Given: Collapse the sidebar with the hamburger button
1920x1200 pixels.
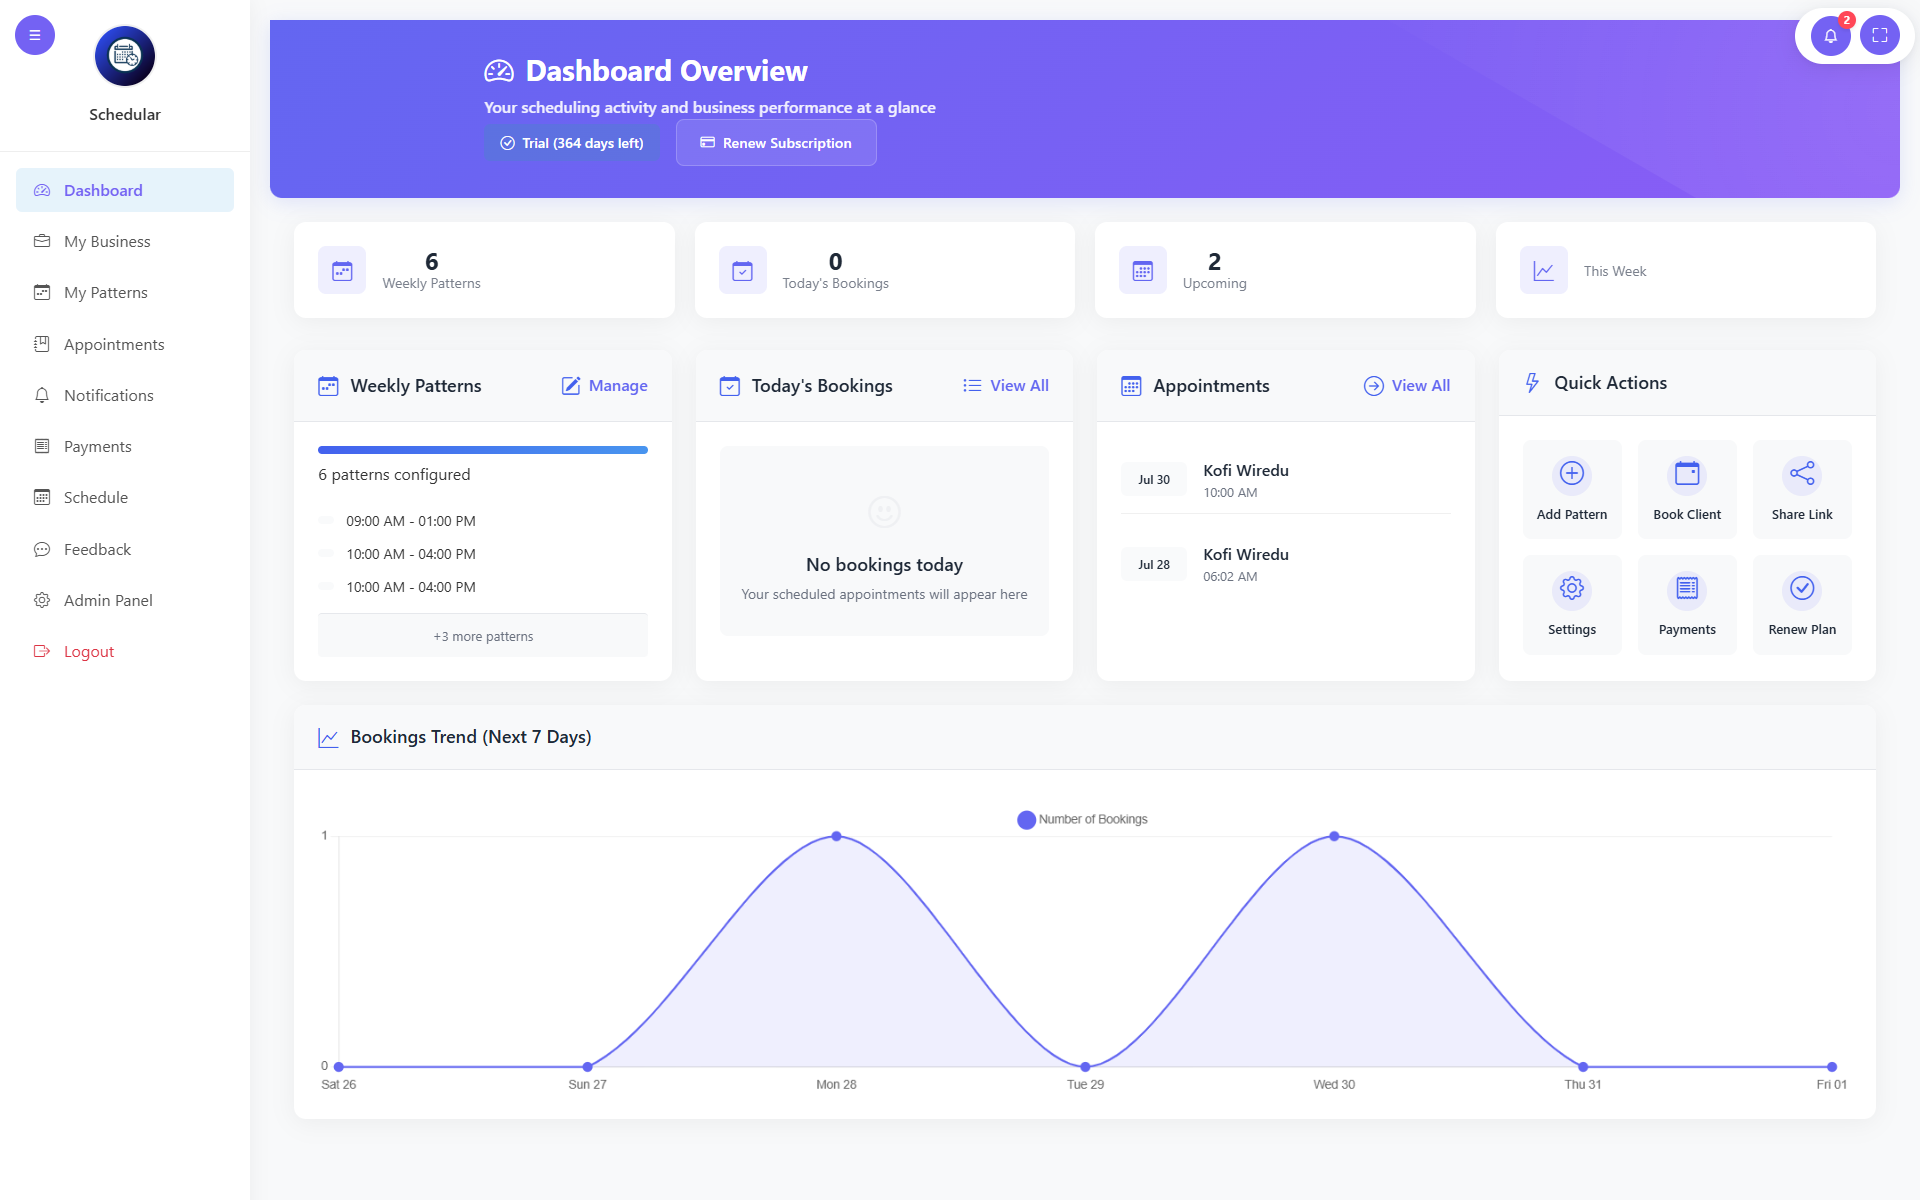Looking at the screenshot, I should point(35,34).
